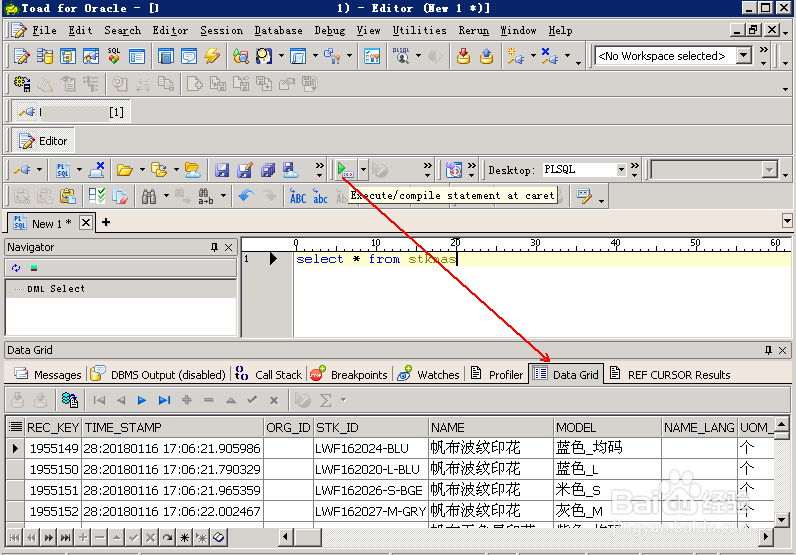The height and width of the screenshot is (555, 796).
Task: Expand the find binoculars dropdown arrow
Action: (166, 196)
